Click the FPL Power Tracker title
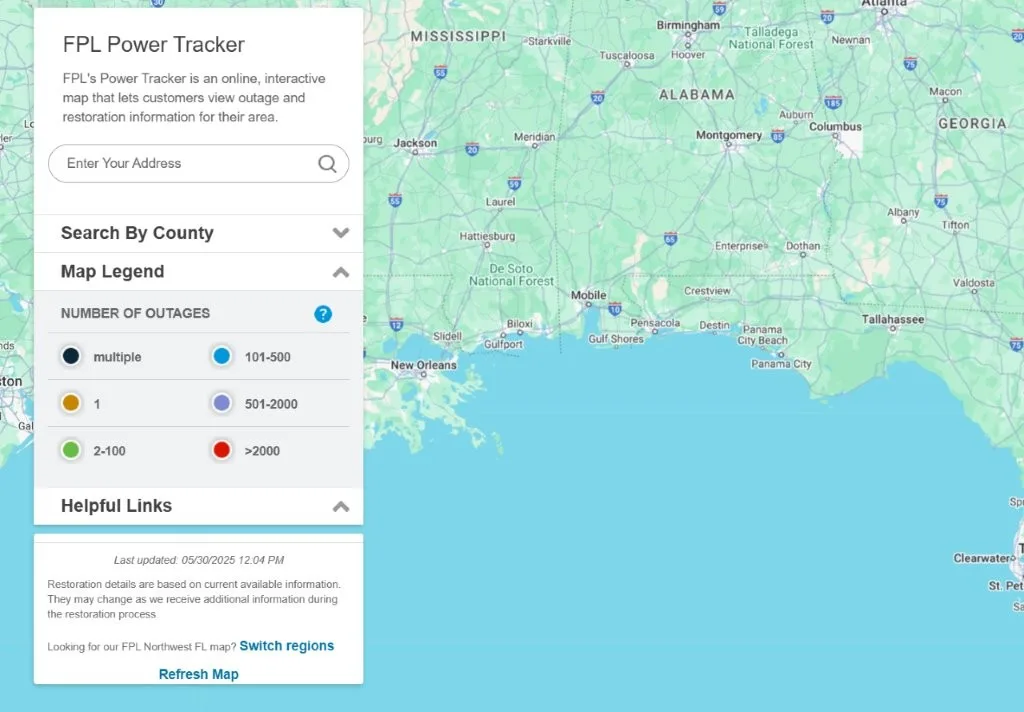1024x712 pixels. (x=153, y=44)
